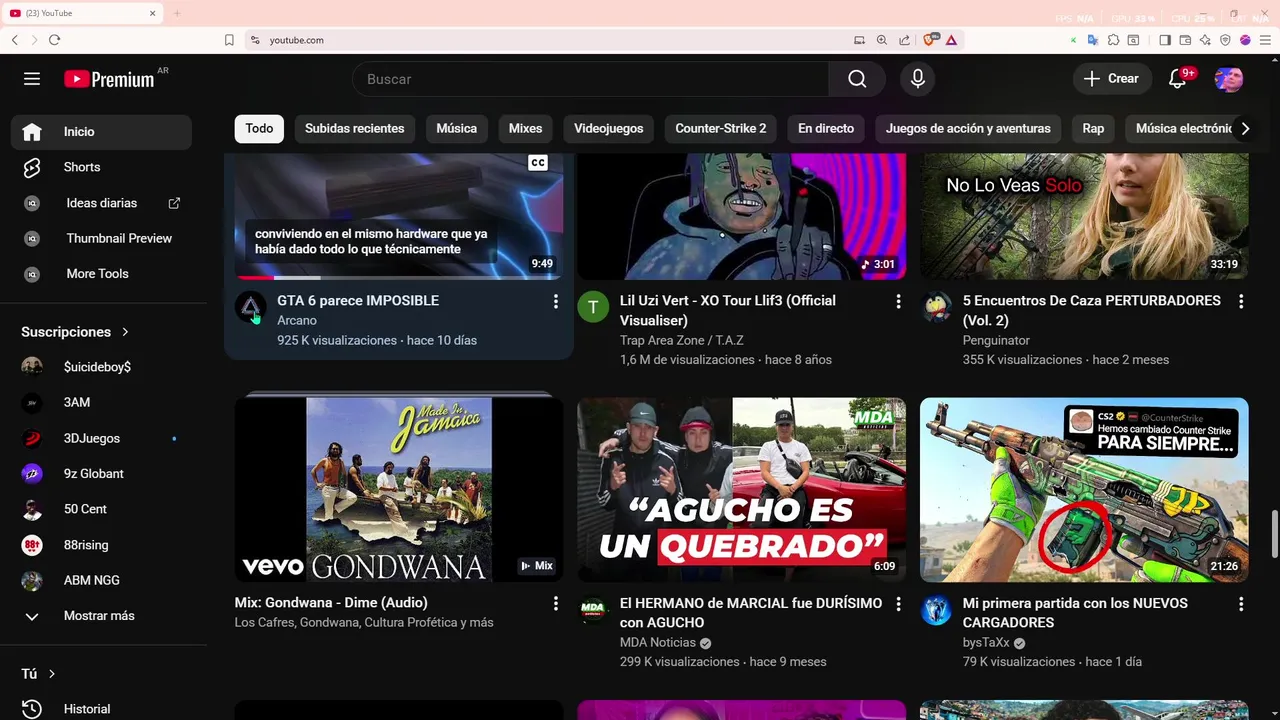Open options for GTA 6 parece IMPOSIBLE
The width and height of the screenshot is (1280, 720).
tap(556, 301)
